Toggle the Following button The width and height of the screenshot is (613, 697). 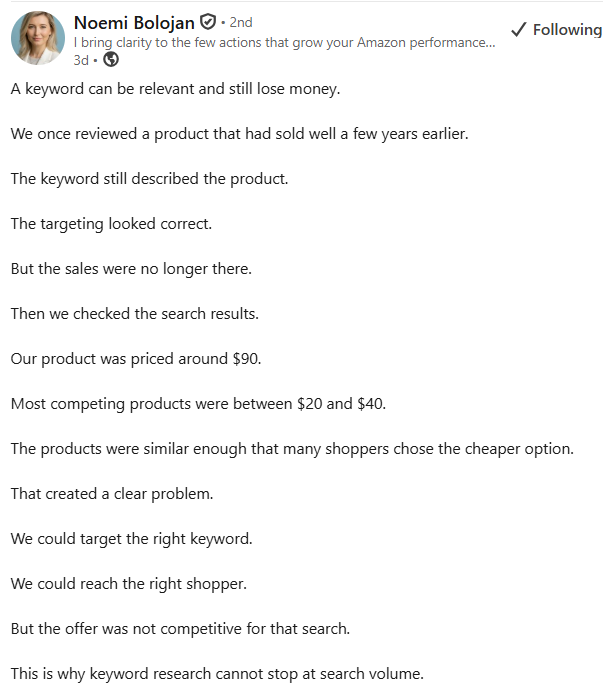click(557, 30)
